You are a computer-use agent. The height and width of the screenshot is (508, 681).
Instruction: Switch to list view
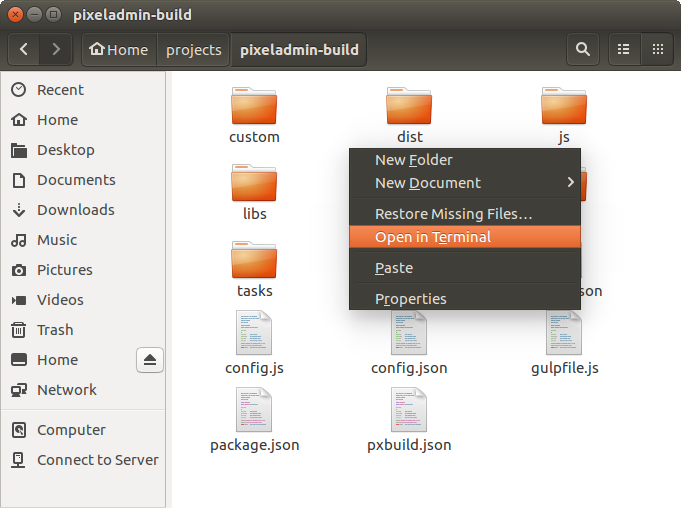pos(624,49)
